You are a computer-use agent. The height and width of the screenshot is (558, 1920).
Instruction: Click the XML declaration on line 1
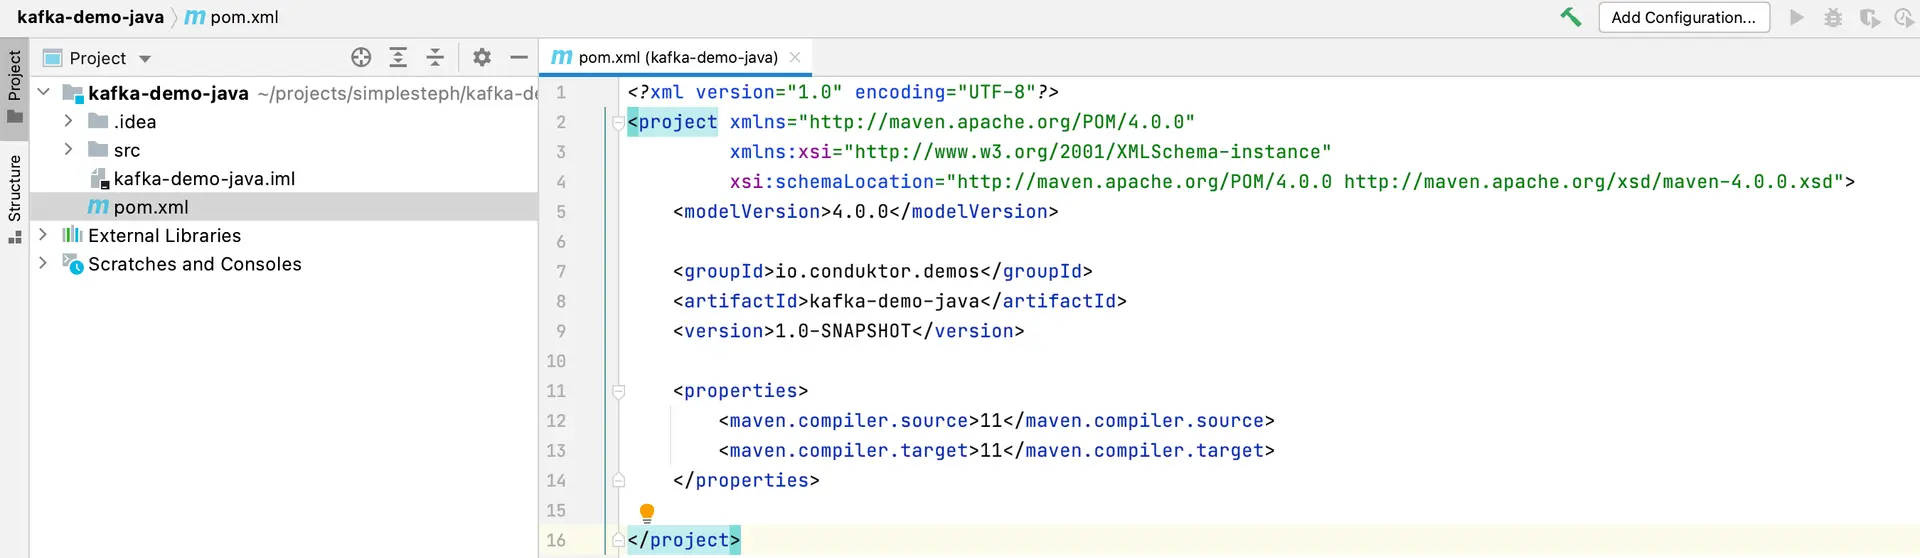click(843, 92)
